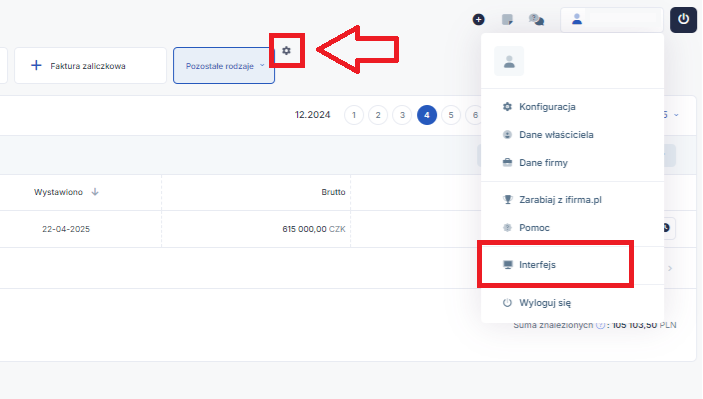Click the person icon beside Dane właściciela
The height and width of the screenshot is (399, 703).
tap(507, 134)
